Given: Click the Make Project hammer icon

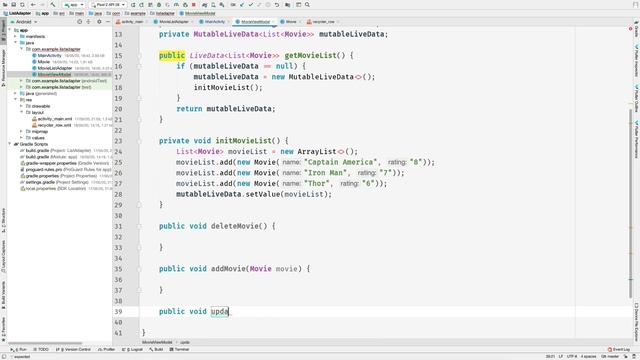Looking at the screenshot, I should coord(53,5).
